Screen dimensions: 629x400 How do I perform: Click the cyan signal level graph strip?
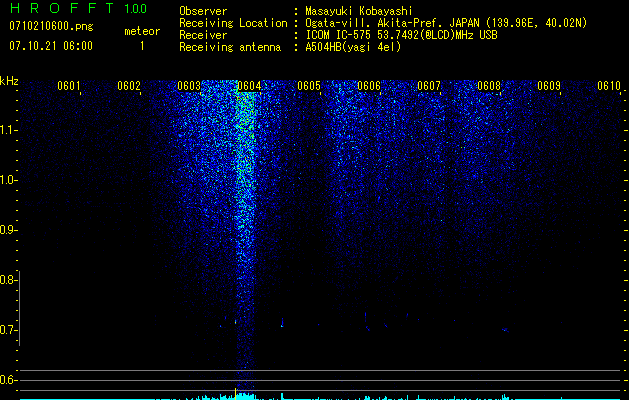click(x=321, y=397)
